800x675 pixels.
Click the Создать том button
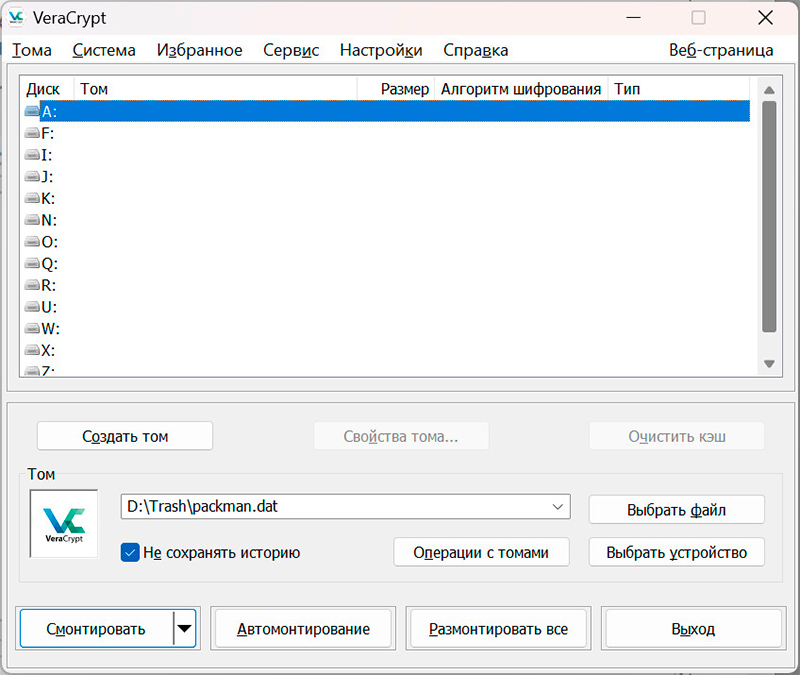click(125, 436)
